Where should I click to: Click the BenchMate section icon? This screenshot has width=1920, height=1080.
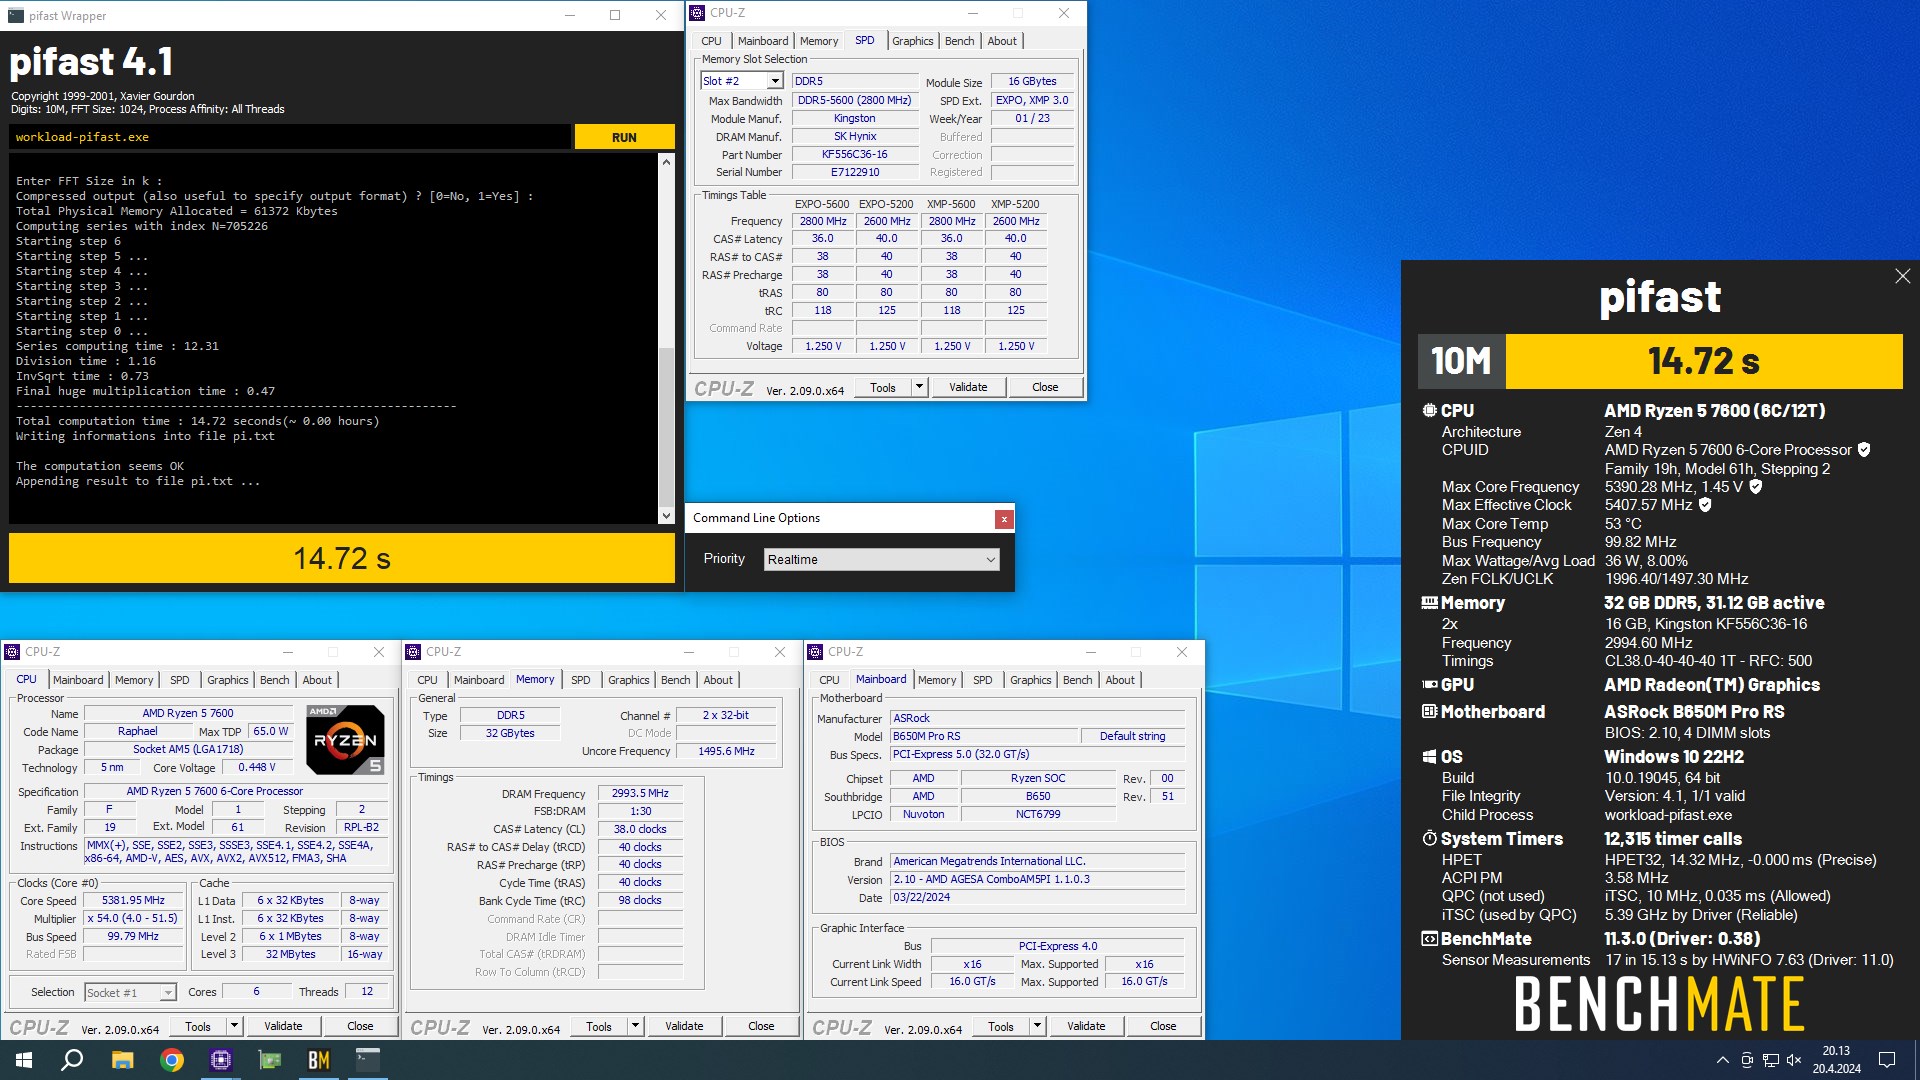tap(1429, 939)
